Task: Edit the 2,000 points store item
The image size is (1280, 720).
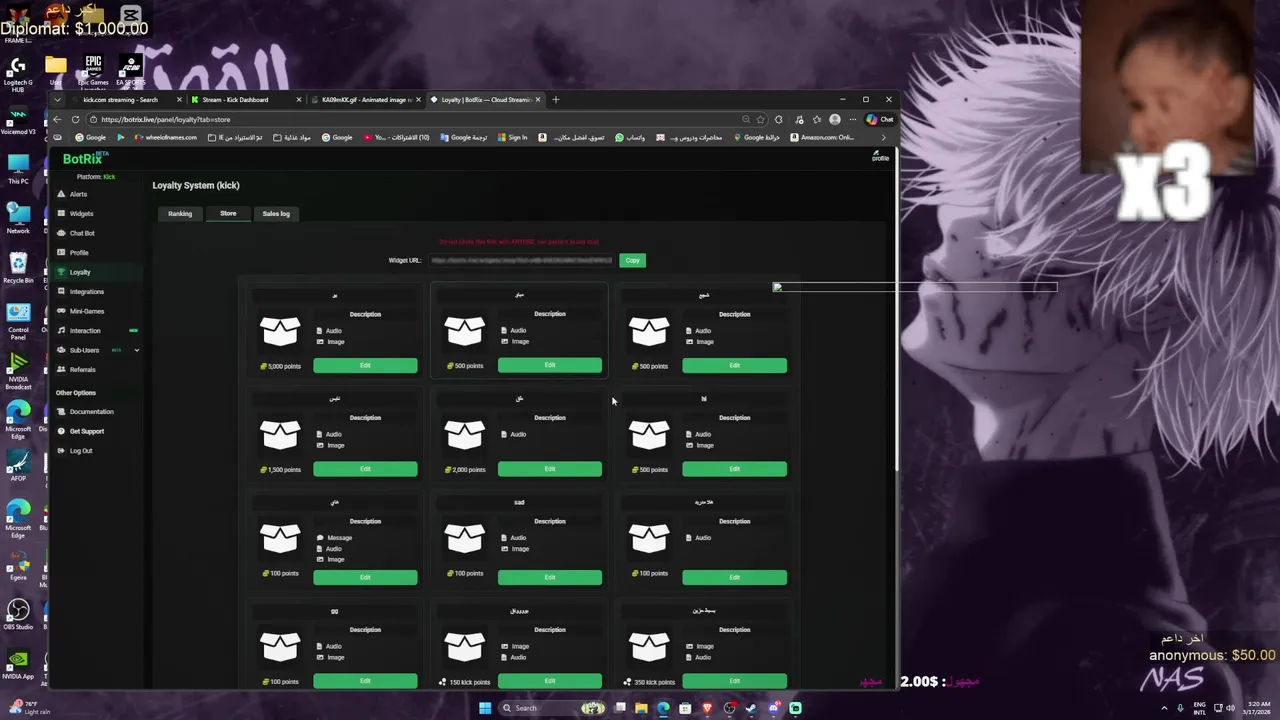Action: (x=550, y=469)
